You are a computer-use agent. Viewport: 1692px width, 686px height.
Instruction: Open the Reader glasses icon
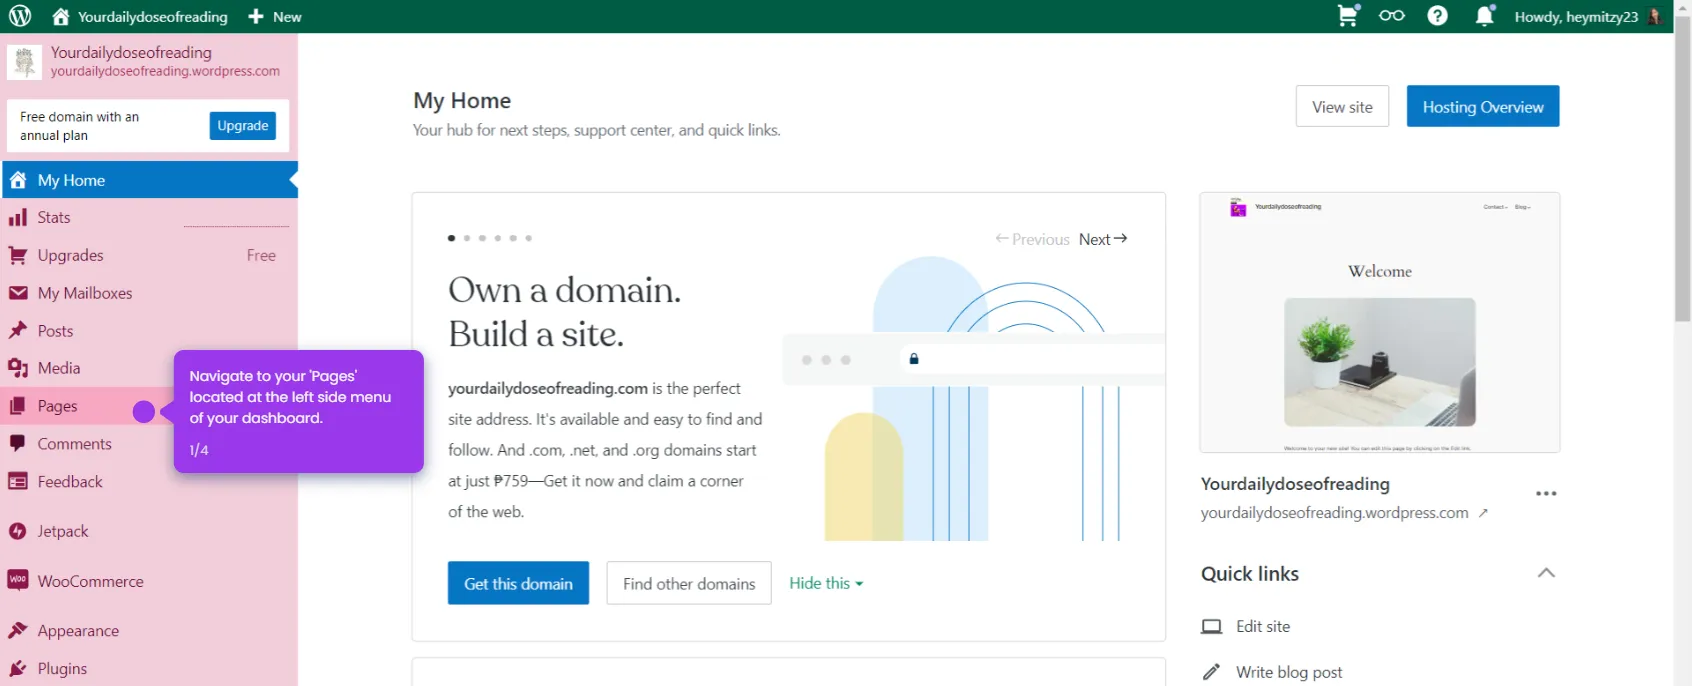coord(1392,16)
